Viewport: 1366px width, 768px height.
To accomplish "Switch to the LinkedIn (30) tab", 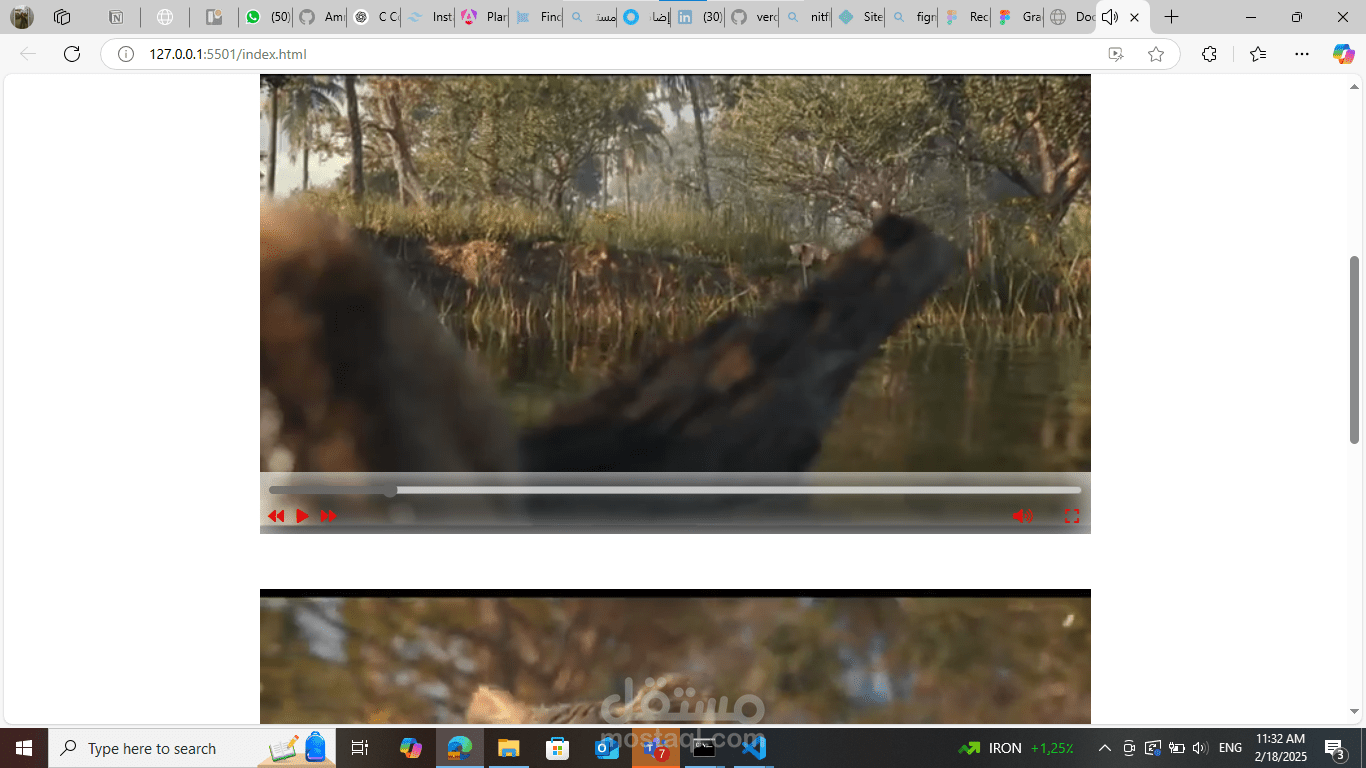I will click(x=700, y=17).
